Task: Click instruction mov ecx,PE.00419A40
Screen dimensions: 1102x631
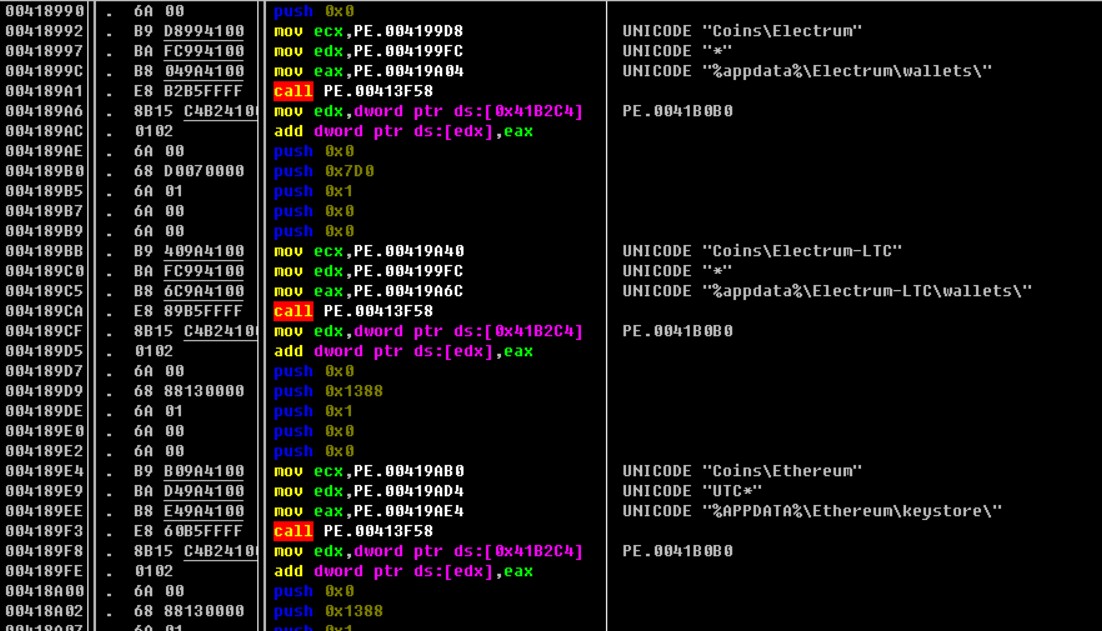Action: pos(368,251)
